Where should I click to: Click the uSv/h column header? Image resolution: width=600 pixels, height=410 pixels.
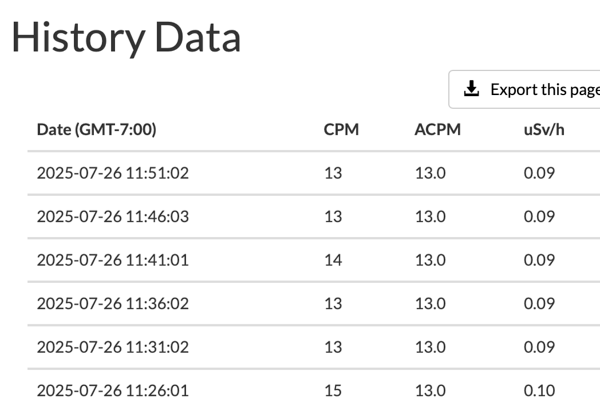tap(544, 129)
